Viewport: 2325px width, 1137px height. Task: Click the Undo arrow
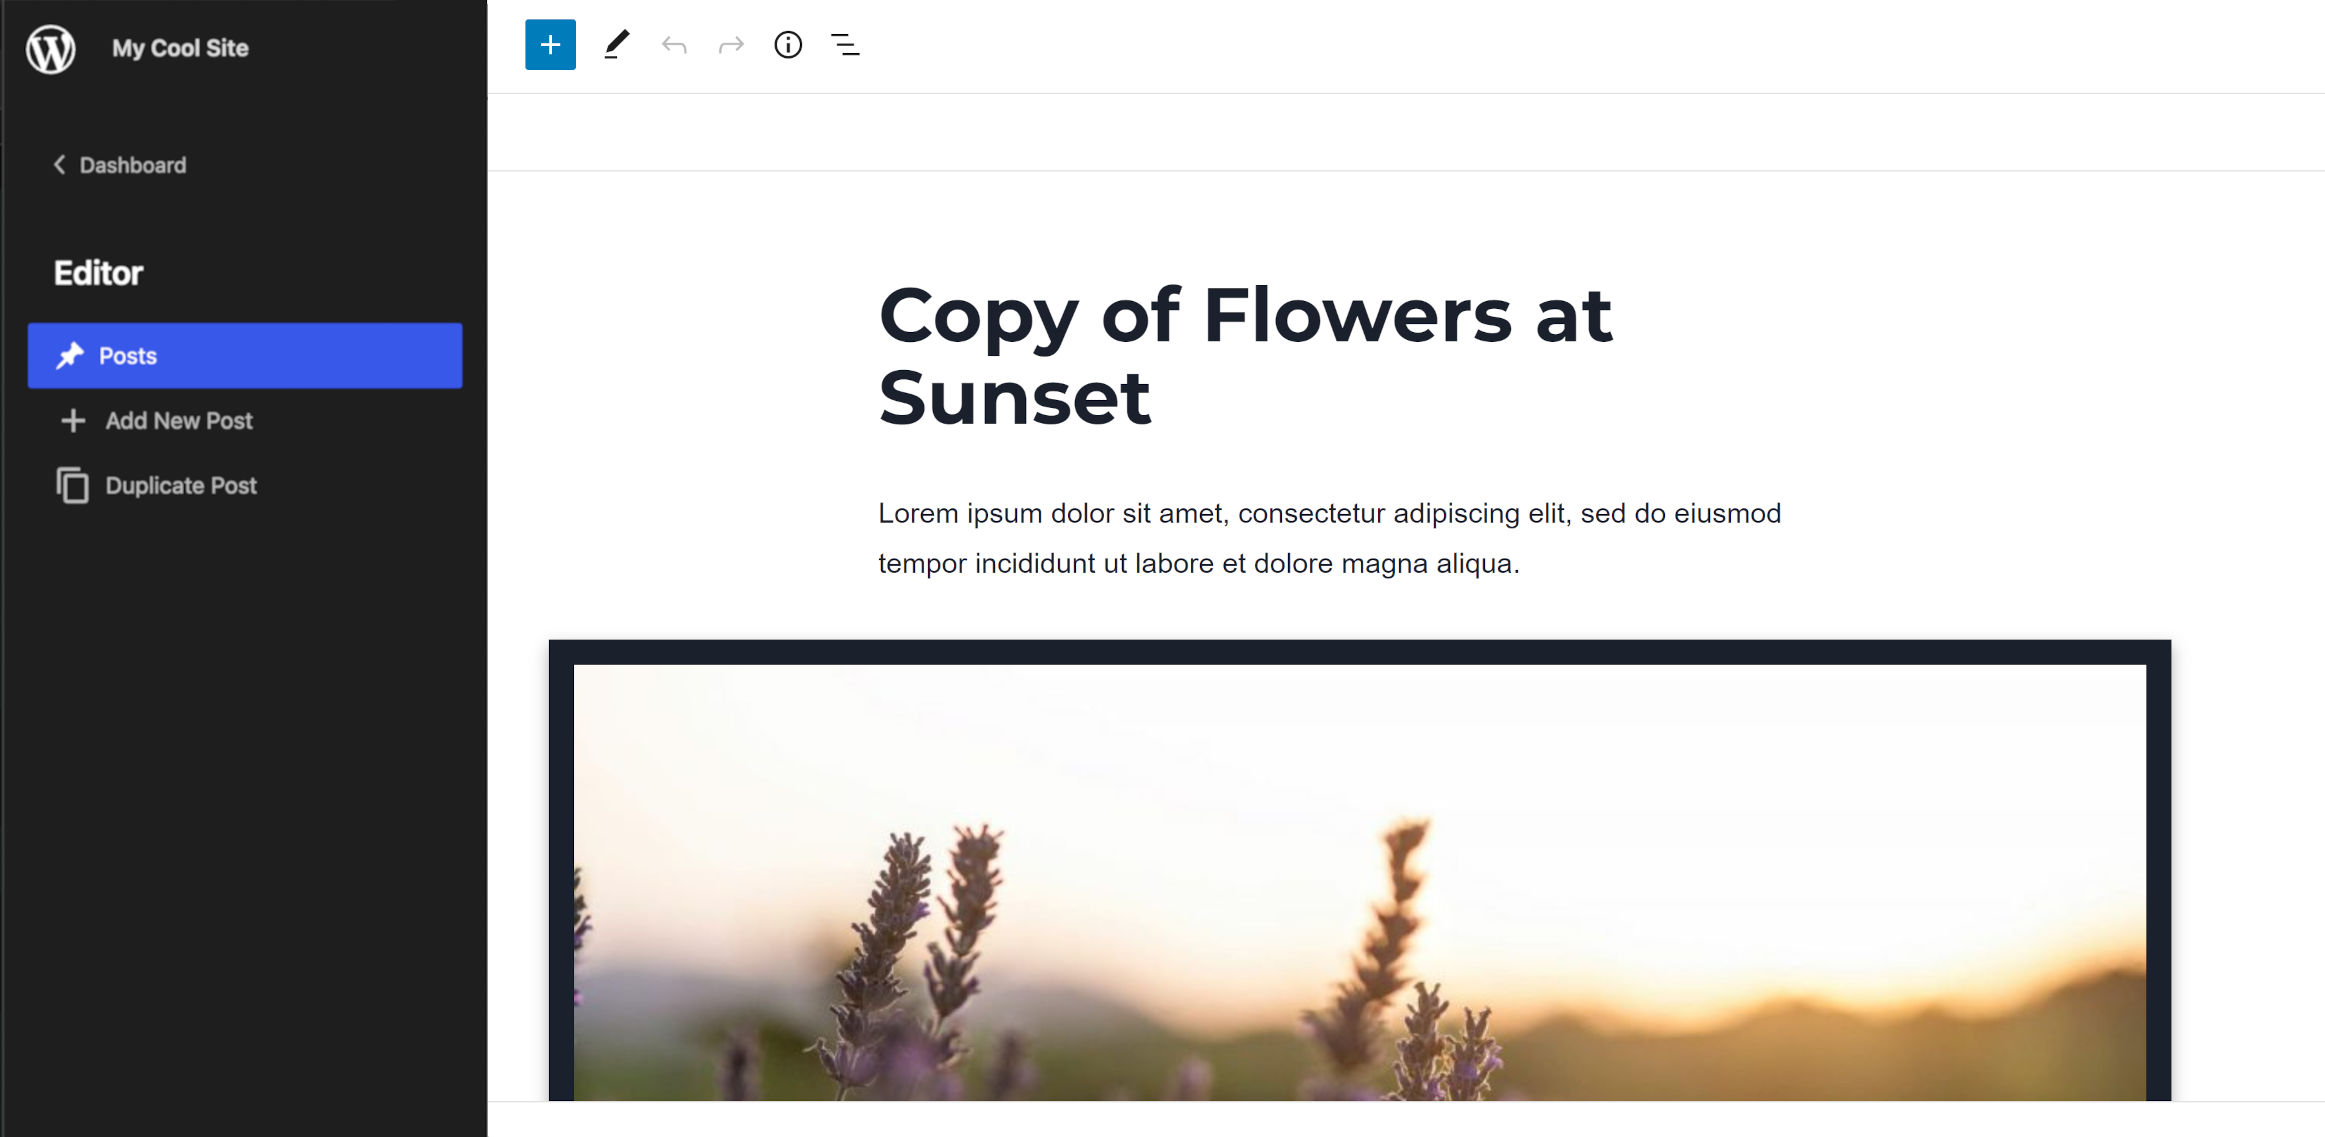[674, 44]
